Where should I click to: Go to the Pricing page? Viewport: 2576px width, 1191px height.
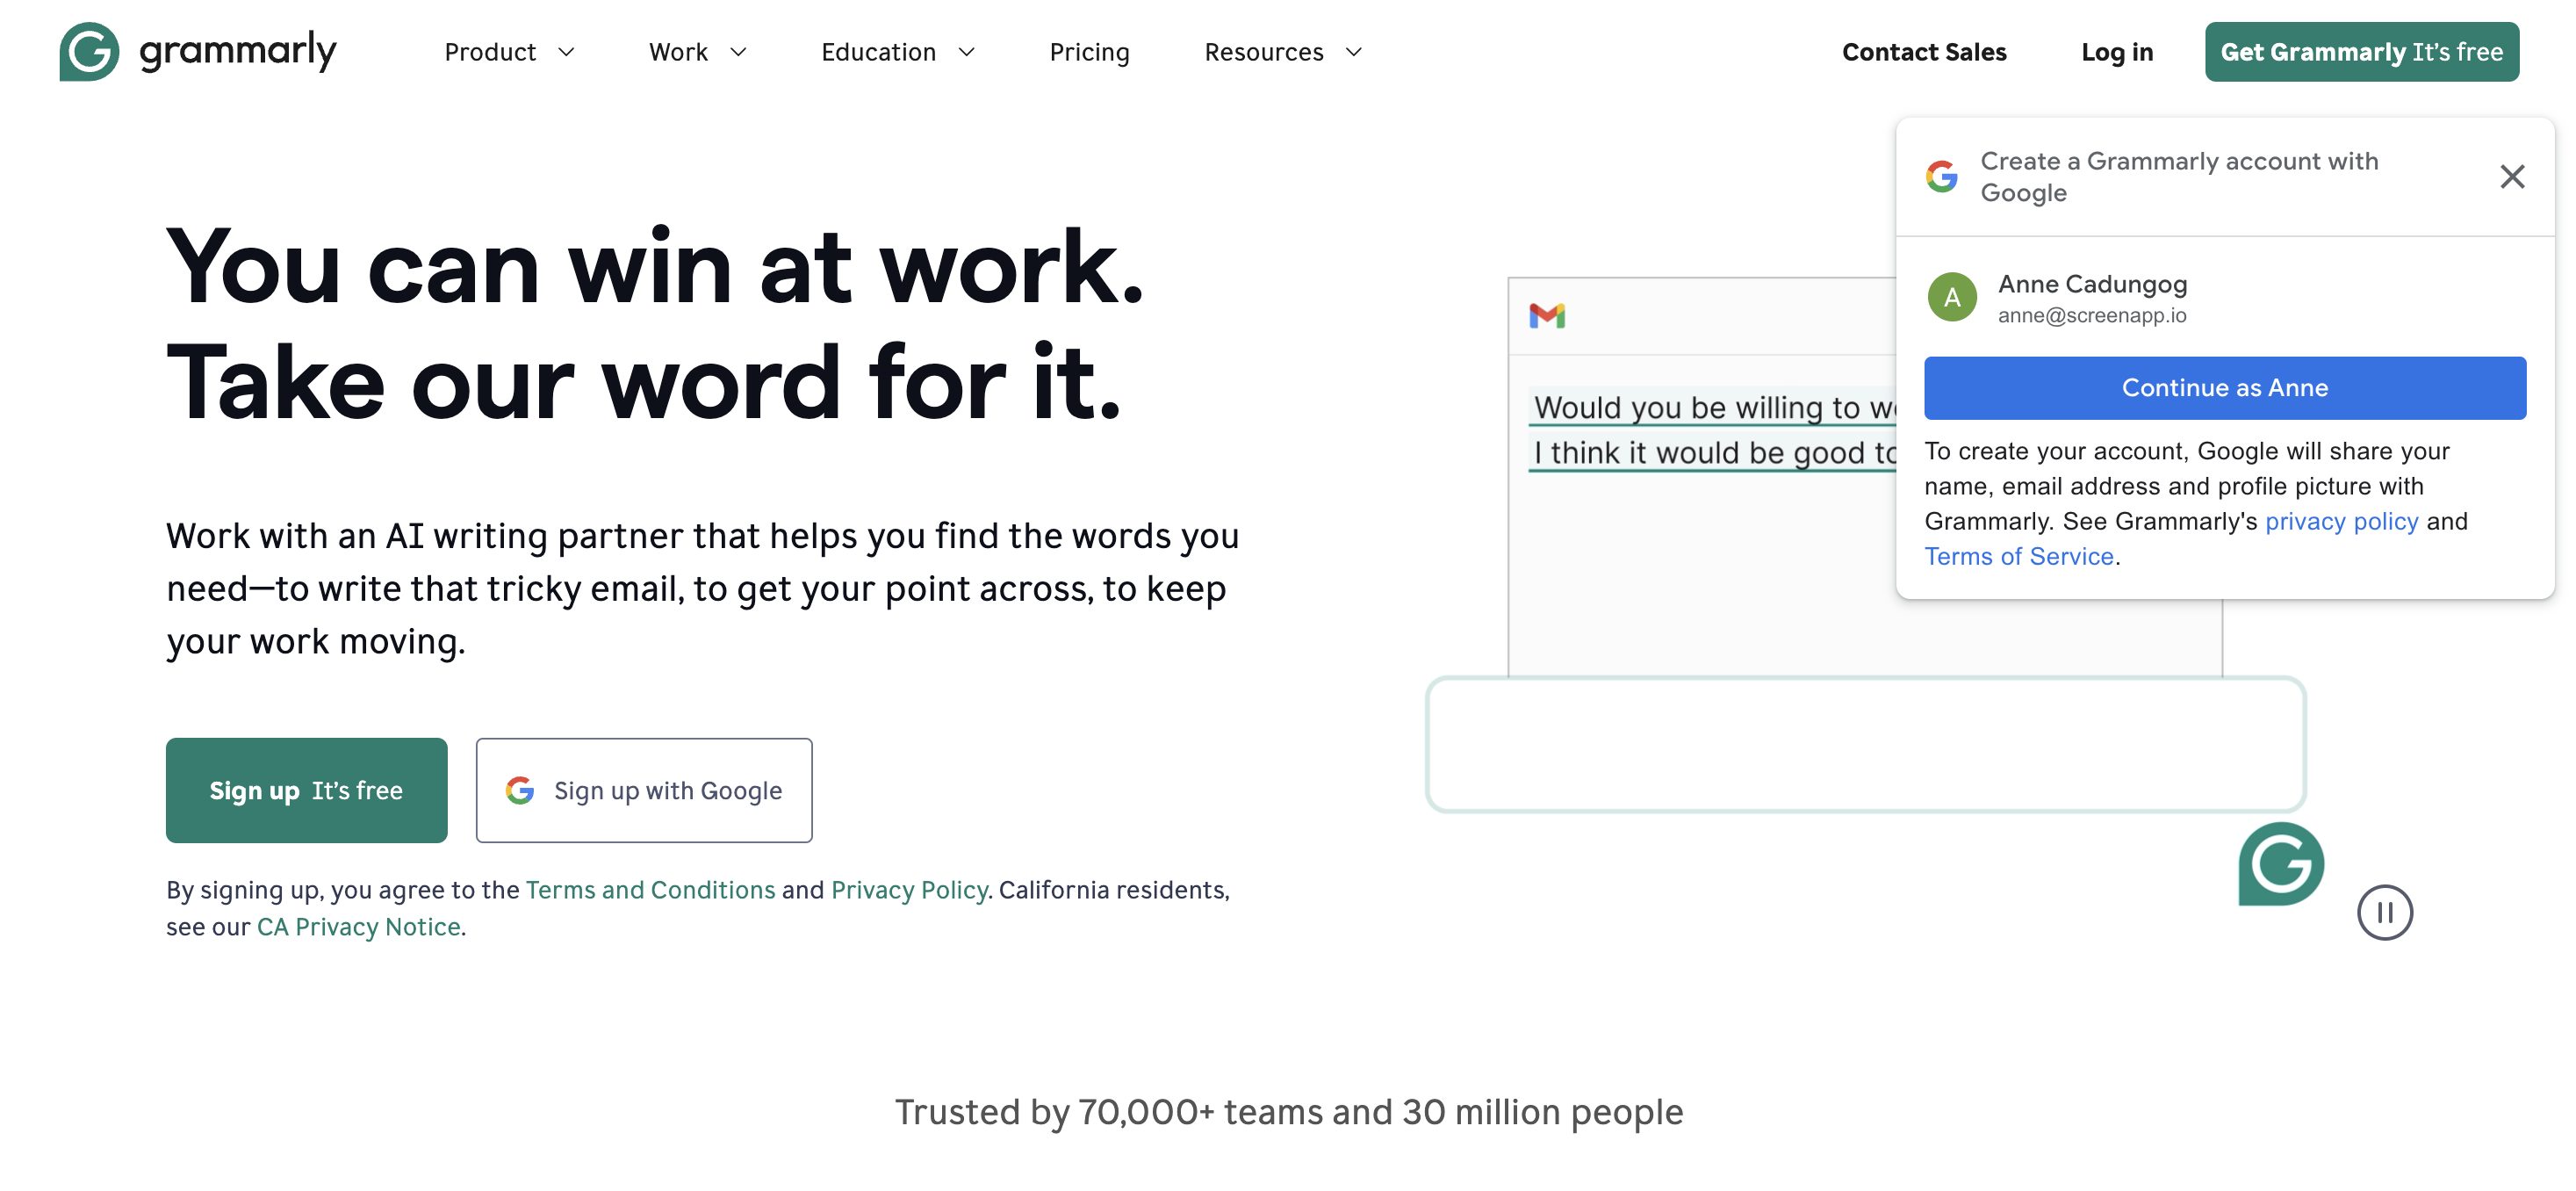click(1089, 52)
